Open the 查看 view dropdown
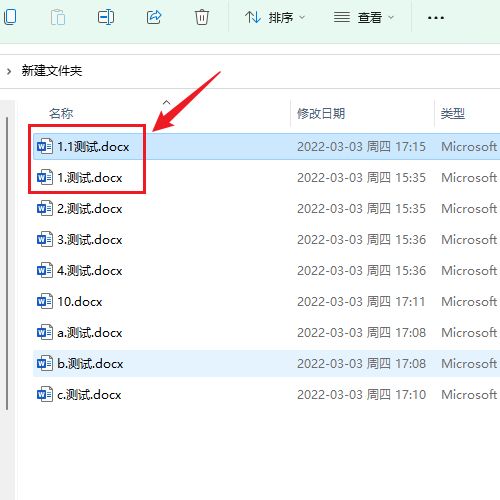The image size is (500, 500). 364,17
